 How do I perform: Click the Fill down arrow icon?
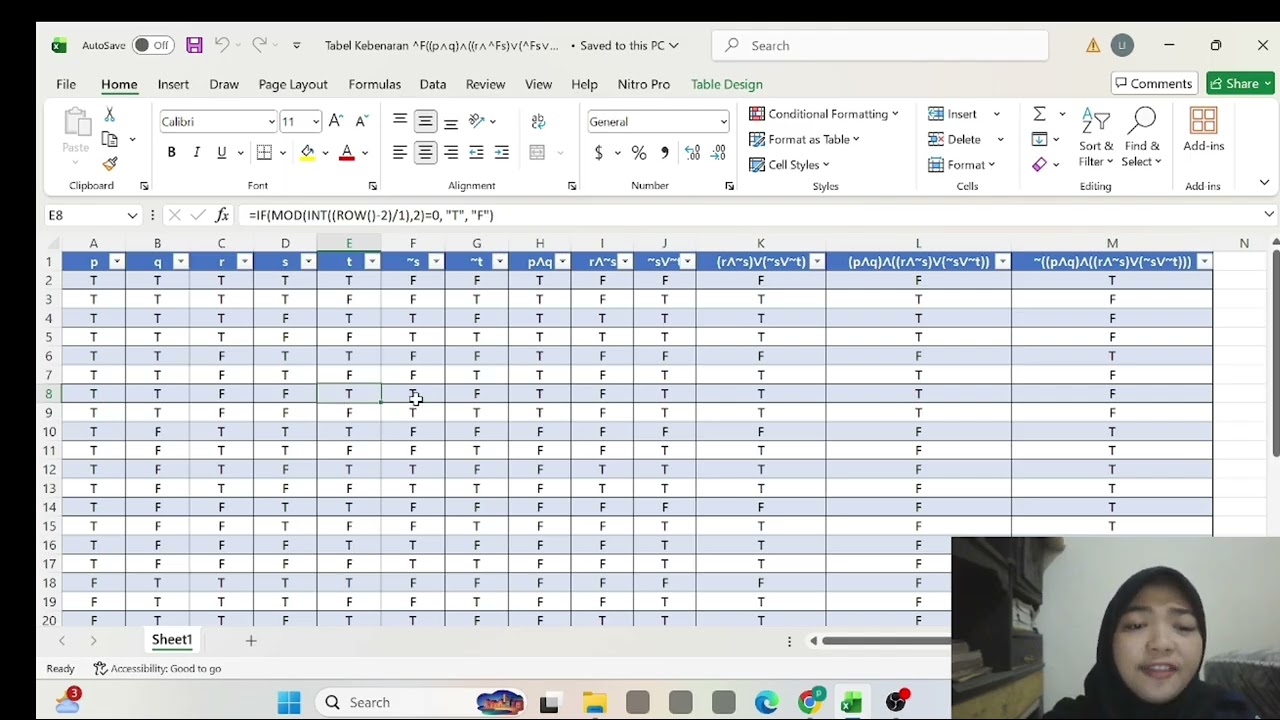pos(1039,139)
